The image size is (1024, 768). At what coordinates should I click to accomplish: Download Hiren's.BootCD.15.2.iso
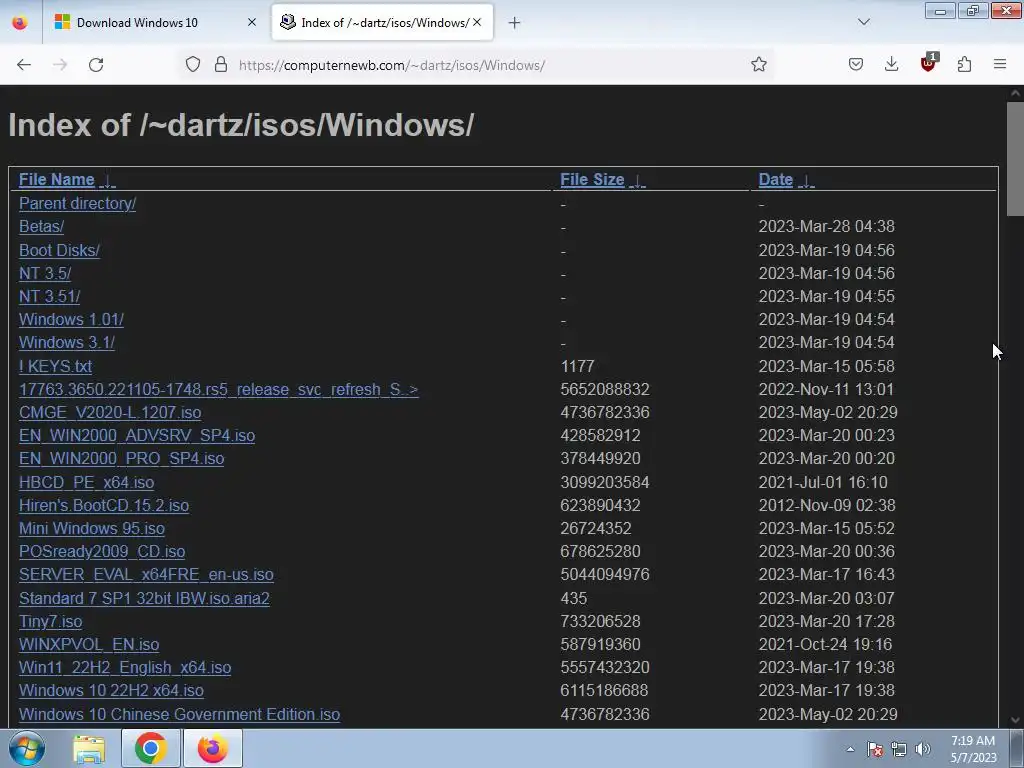[104, 505]
